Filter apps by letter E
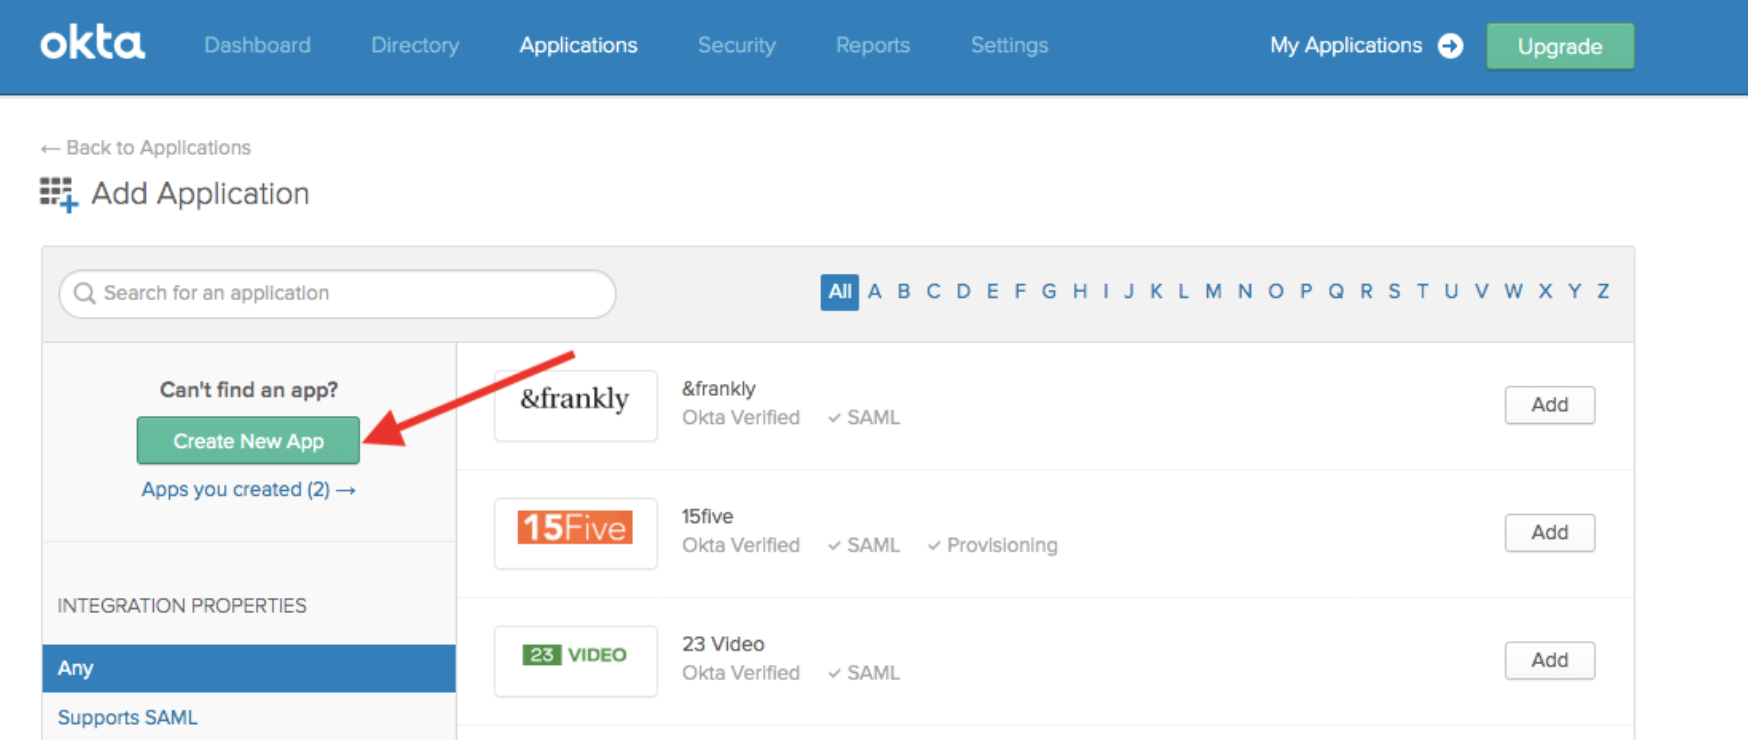 click(992, 292)
